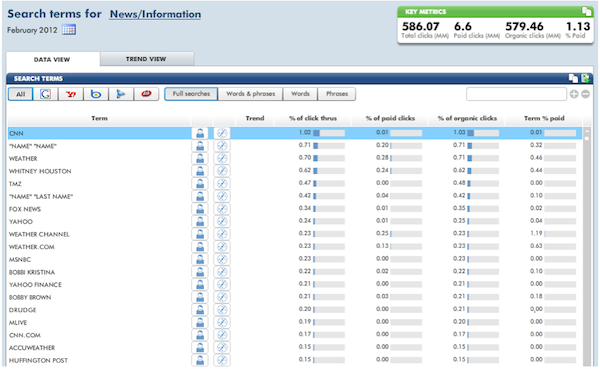The width and height of the screenshot is (600, 369).
Task: Open the compass icon for WHITNEY HOUSTON
Action: coord(222,171)
